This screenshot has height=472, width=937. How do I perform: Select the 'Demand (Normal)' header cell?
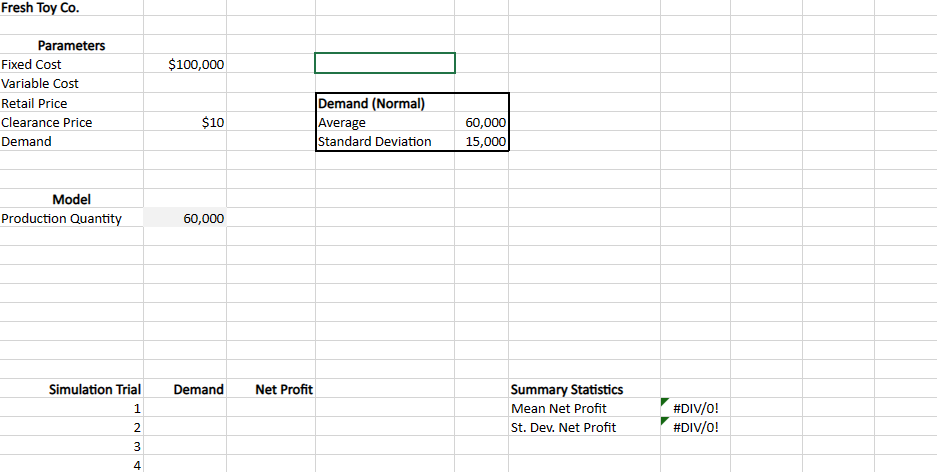click(x=385, y=103)
